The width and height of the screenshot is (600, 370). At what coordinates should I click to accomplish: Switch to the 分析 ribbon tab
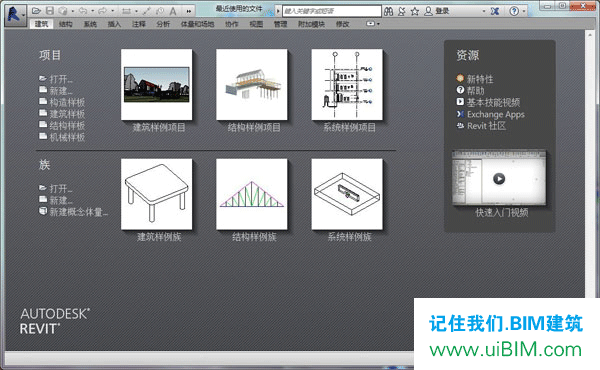(163, 24)
